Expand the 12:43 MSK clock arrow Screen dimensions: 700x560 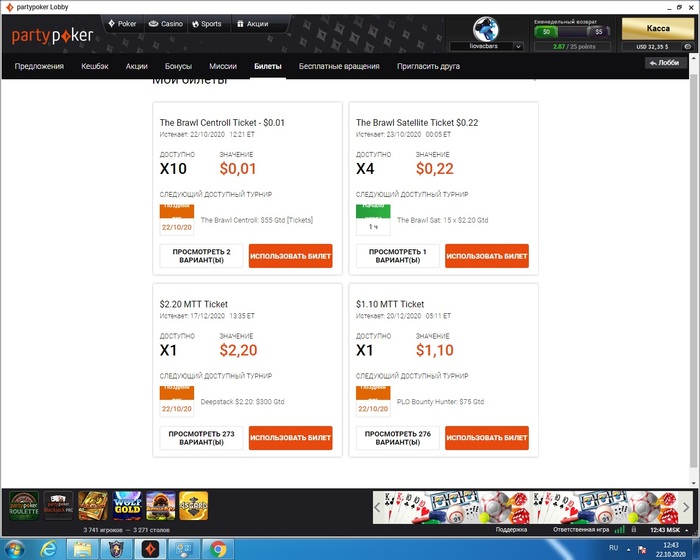click(x=687, y=530)
